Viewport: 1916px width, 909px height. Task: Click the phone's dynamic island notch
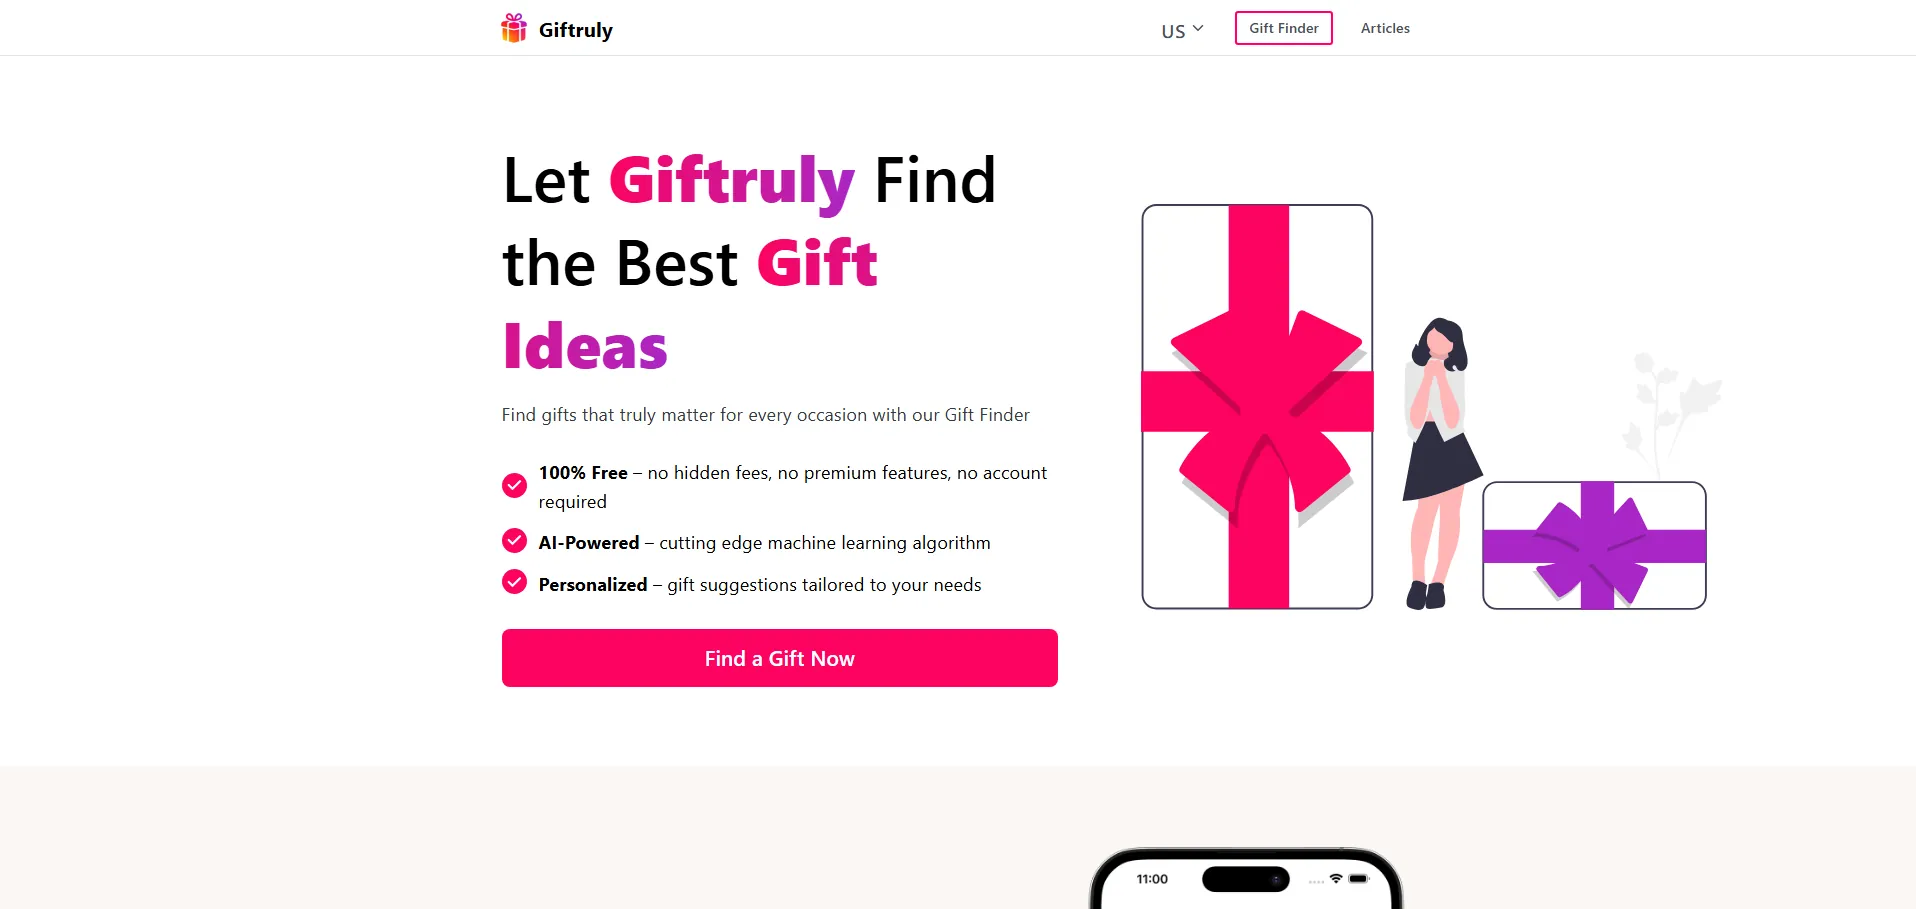[x=1246, y=879]
